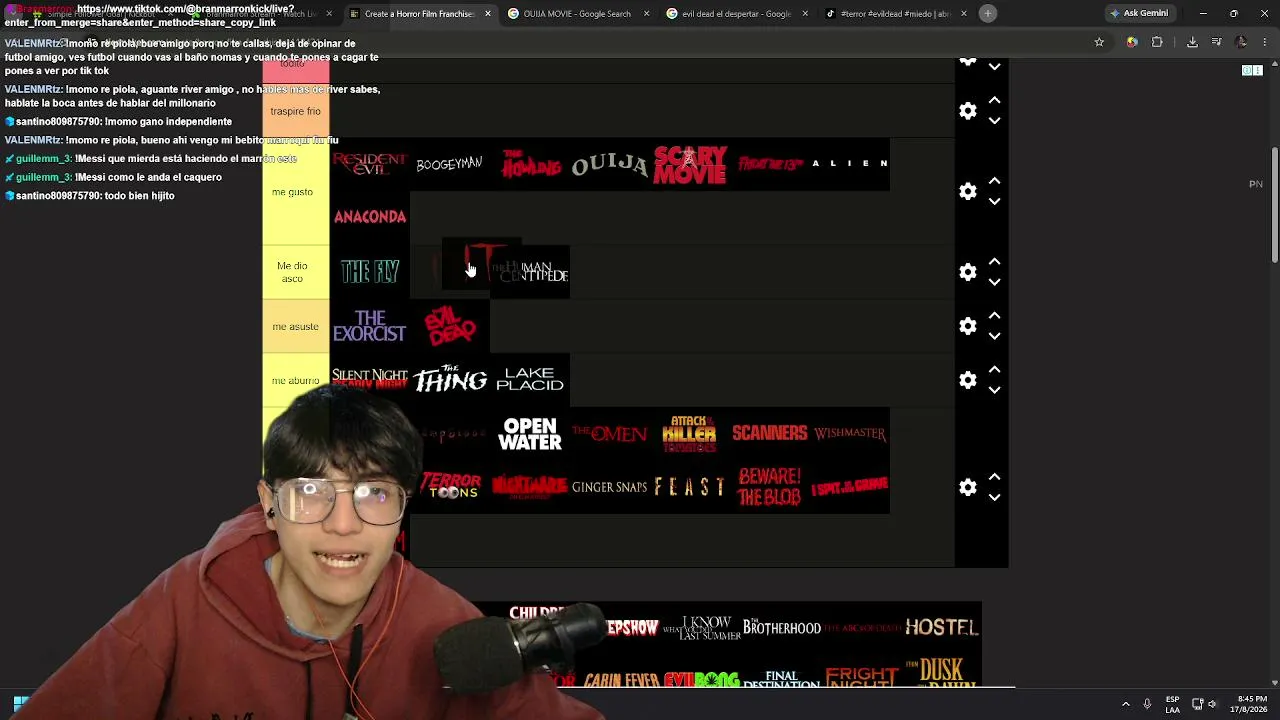This screenshot has height=720, width=1280.
Task: Open the browser profile avatar
Action: pos(1242,42)
